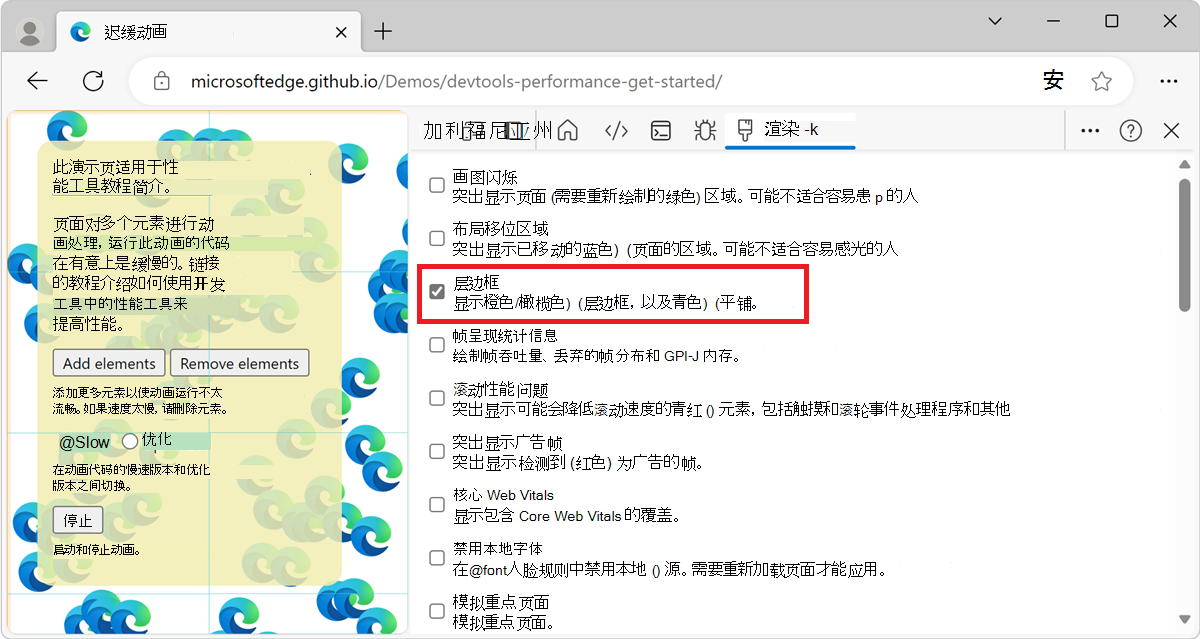
Task: Enable the 画图闪烁 checkbox
Action: [x=436, y=184]
